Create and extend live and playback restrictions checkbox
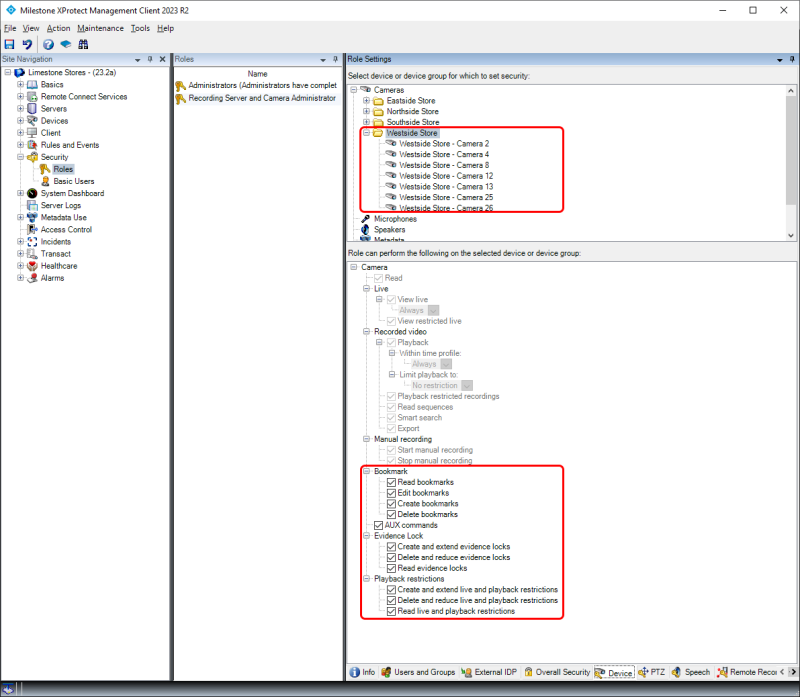 tap(391, 590)
